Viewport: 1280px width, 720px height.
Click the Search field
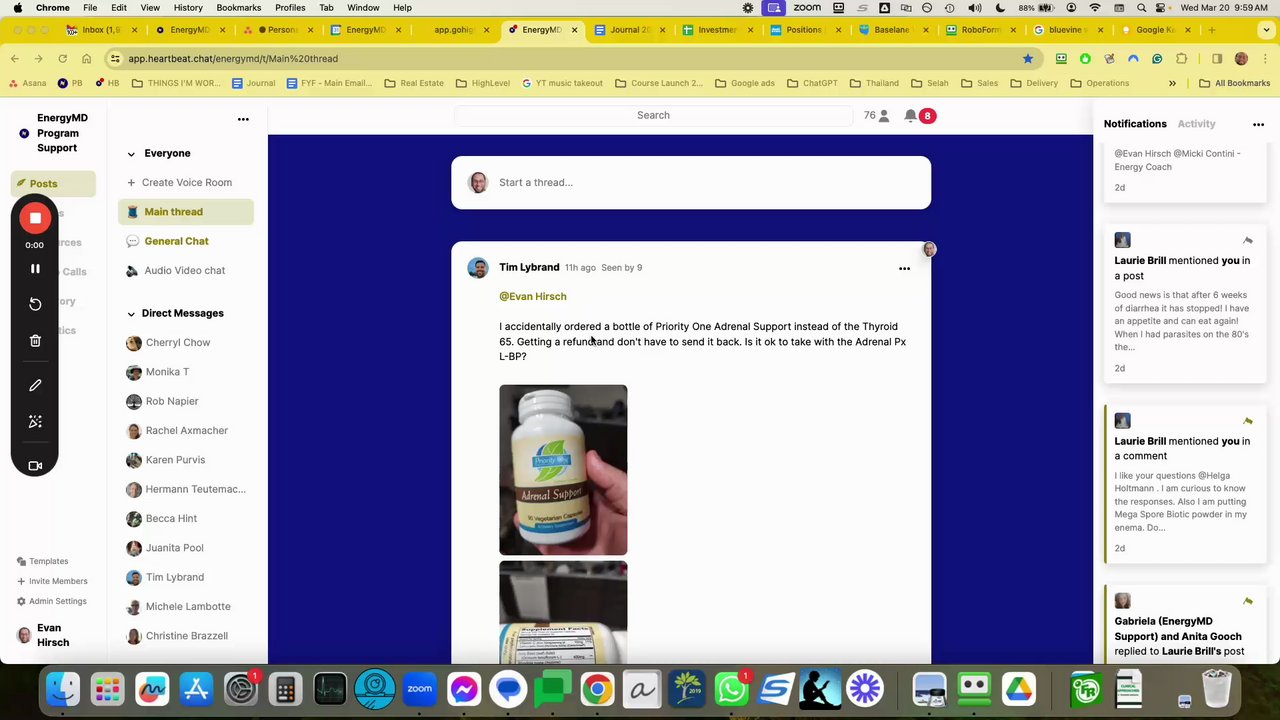click(x=653, y=115)
